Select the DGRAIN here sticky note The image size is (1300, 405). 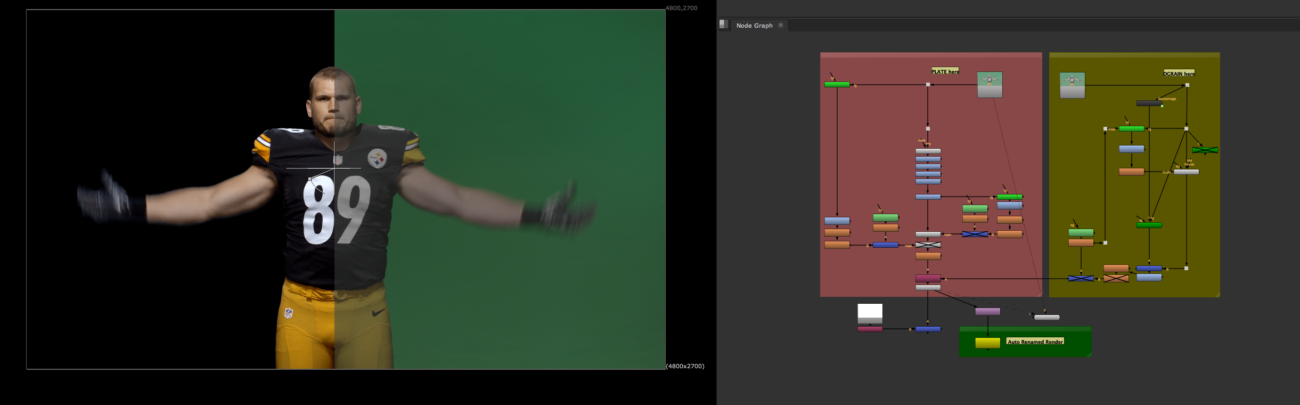point(1178,73)
